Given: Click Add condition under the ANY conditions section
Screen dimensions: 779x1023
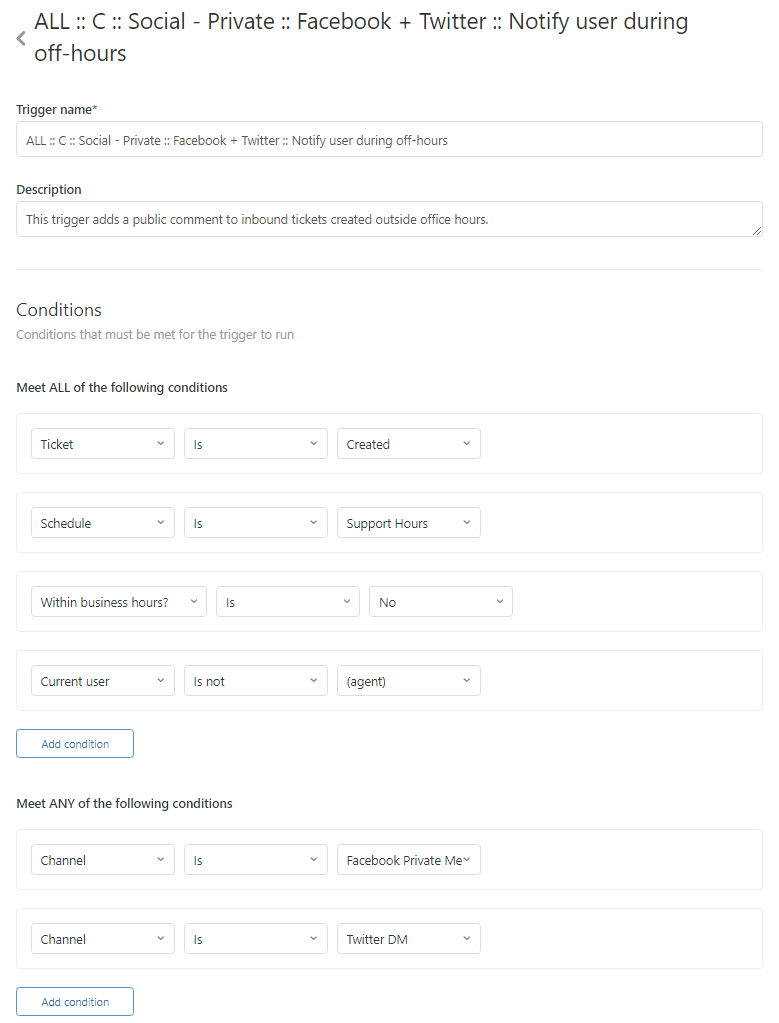Looking at the screenshot, I should (74, 1001).
